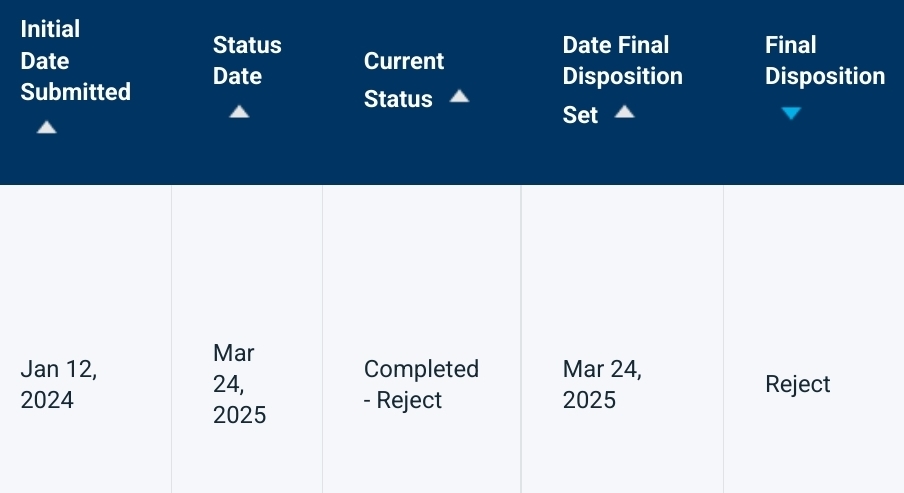This screenshot has height=493, width=904.
Task: Click the Status Date cell showing Mar 24, 2025
Action: tap(239, 384)
